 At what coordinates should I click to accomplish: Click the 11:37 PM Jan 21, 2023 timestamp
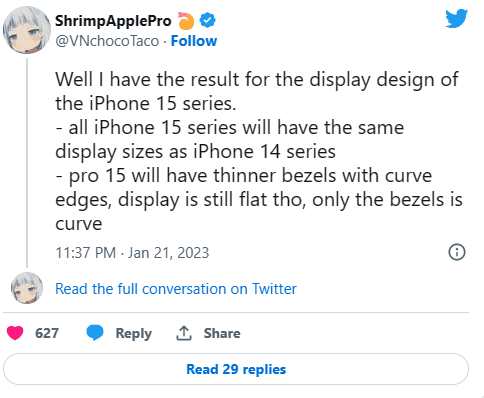tap(132, 253)
